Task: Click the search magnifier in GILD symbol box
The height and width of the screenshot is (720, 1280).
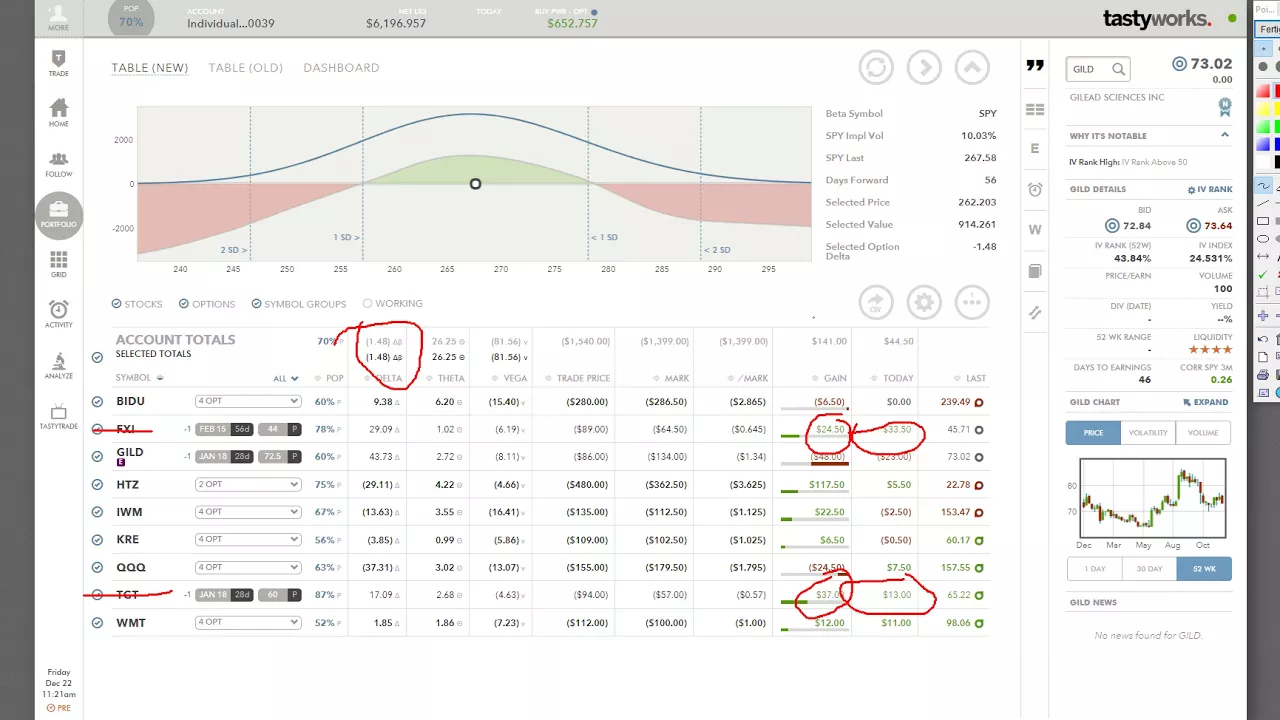Action: click(1118, 69)
